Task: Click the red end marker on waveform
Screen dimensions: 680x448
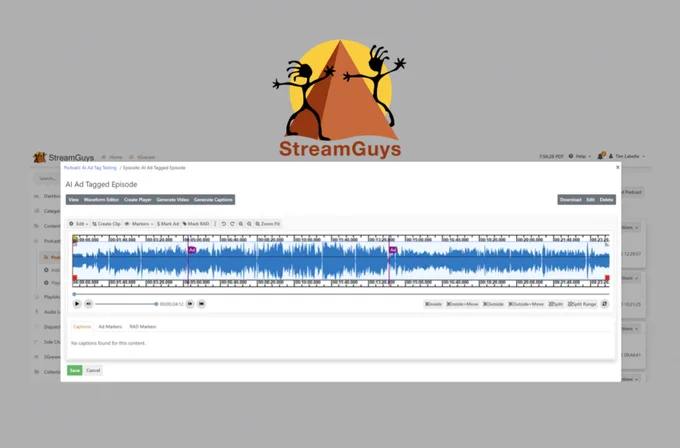Action: pyautogui.click(x=607, y=278)
